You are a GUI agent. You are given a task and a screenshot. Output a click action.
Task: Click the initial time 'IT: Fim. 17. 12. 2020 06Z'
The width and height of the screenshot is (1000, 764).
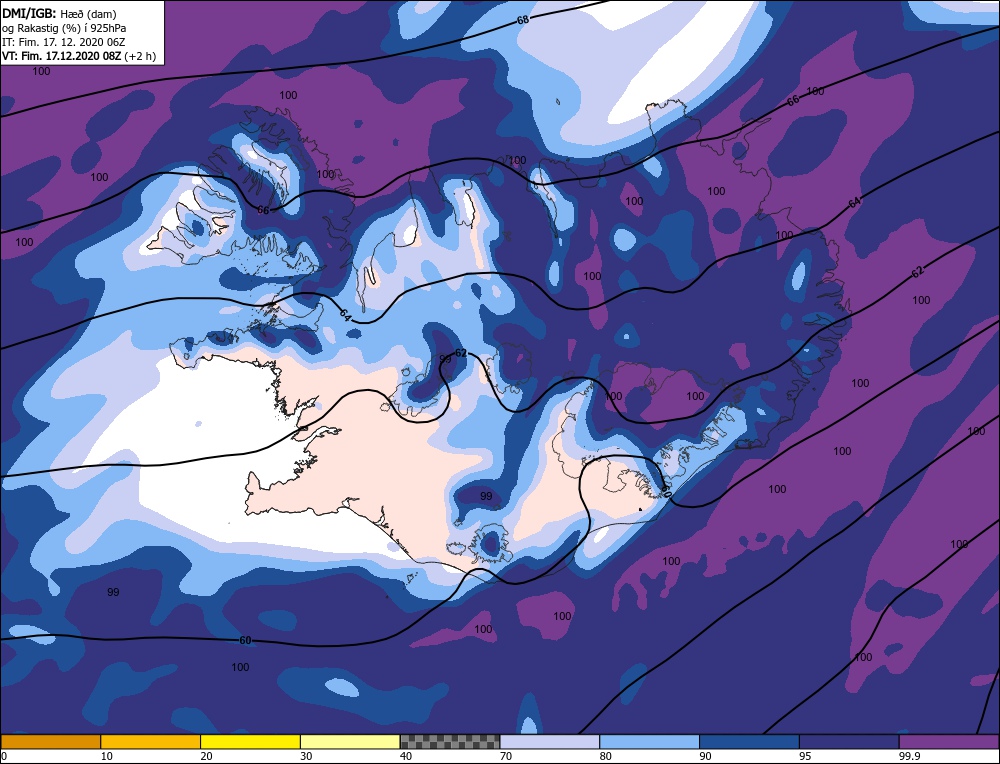[x=64, y=42]
